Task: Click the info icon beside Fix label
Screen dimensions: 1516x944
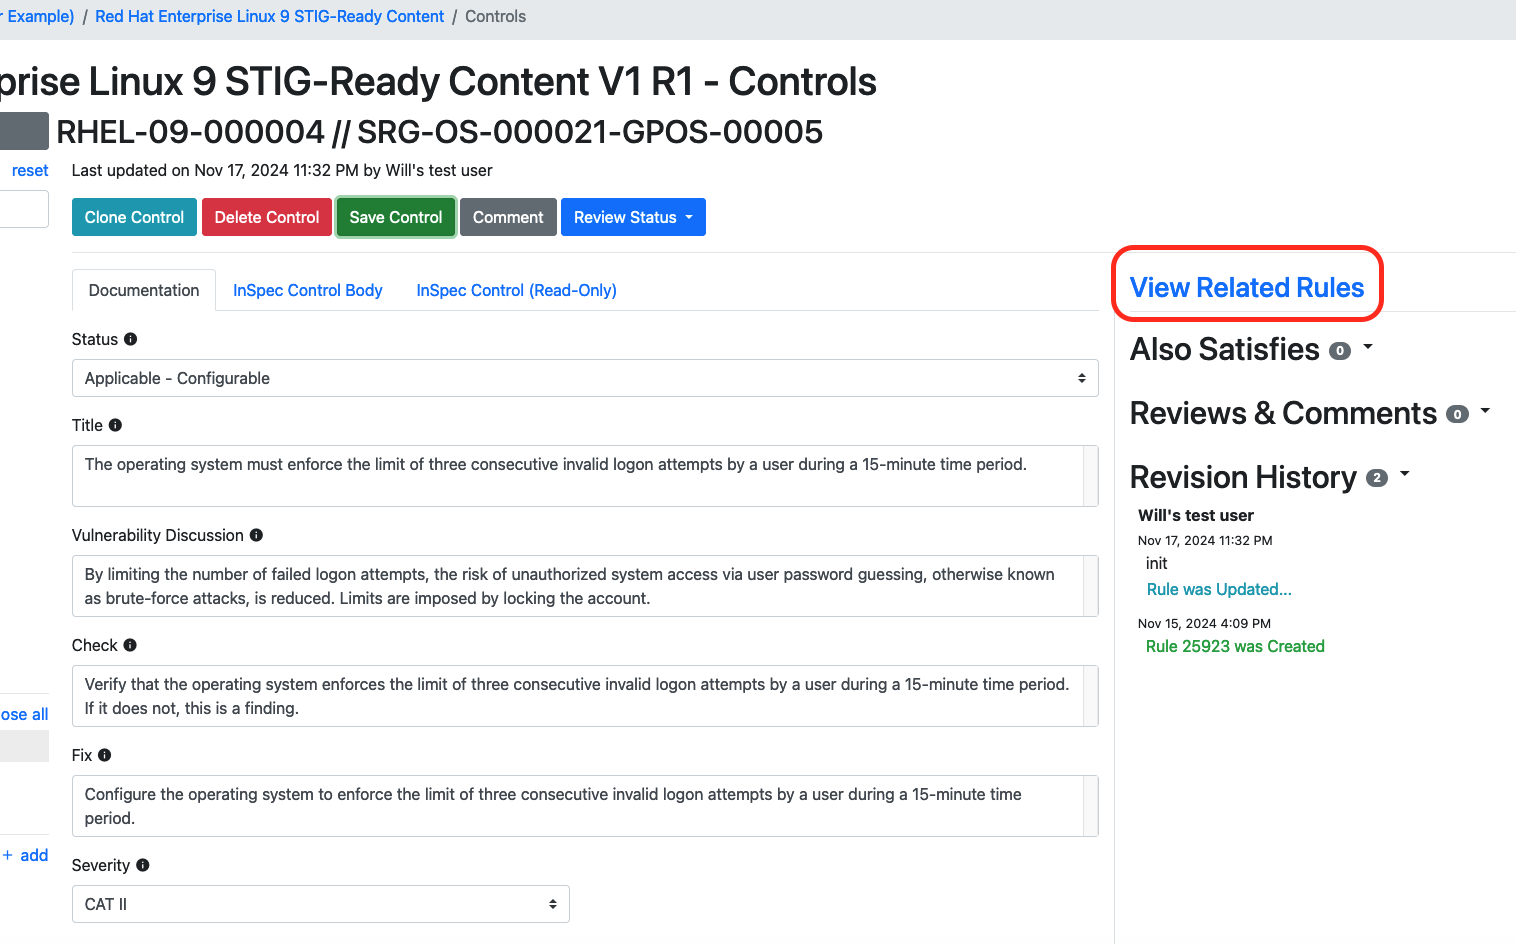Action: pyautogui.click(x=105, y=755)
